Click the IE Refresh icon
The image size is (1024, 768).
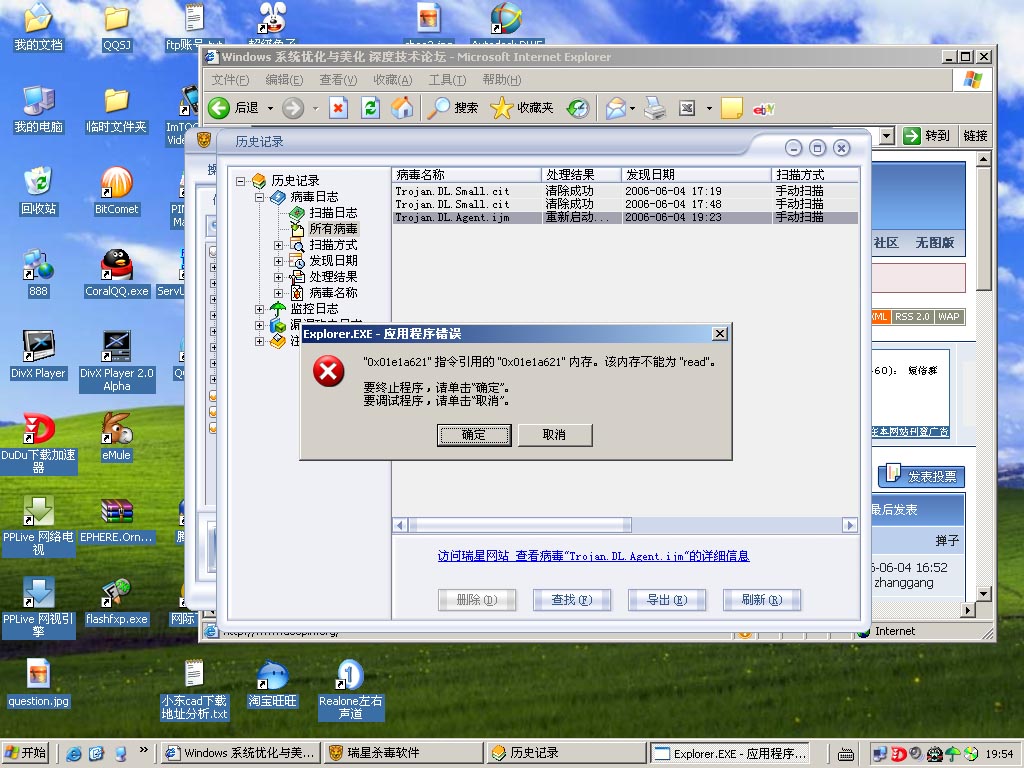click(370, 108)
